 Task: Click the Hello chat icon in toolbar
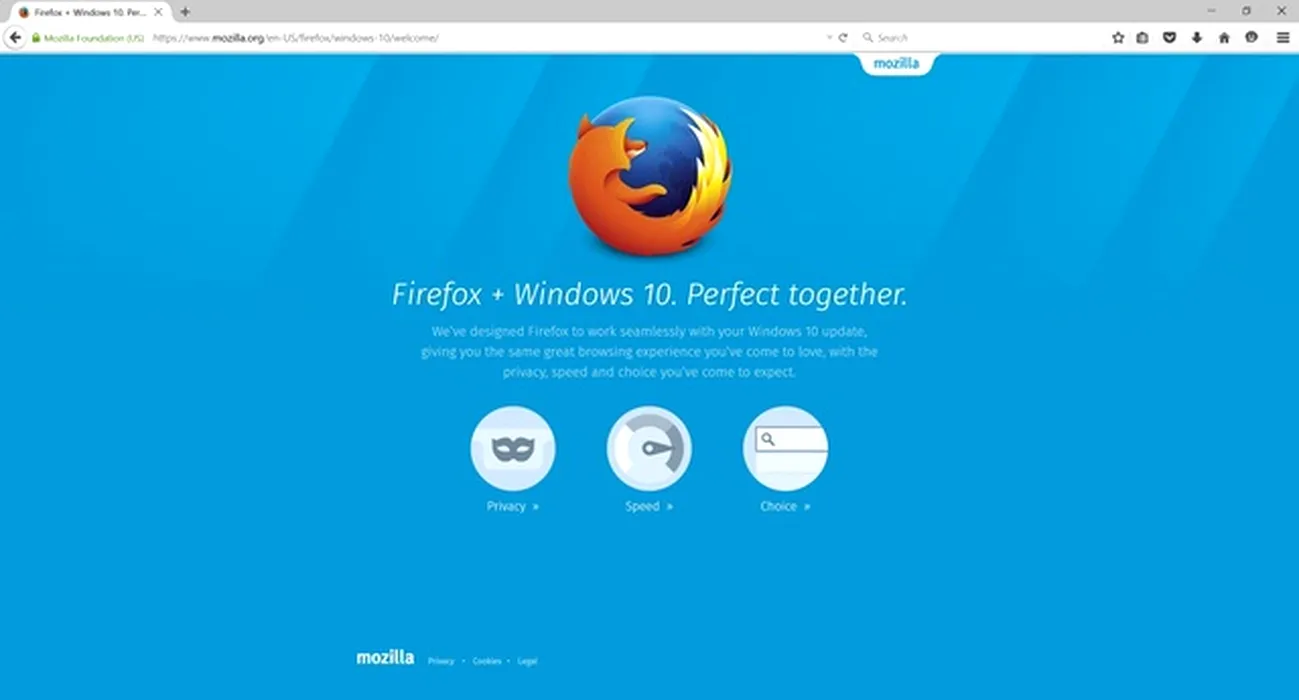click(1251, 37)
